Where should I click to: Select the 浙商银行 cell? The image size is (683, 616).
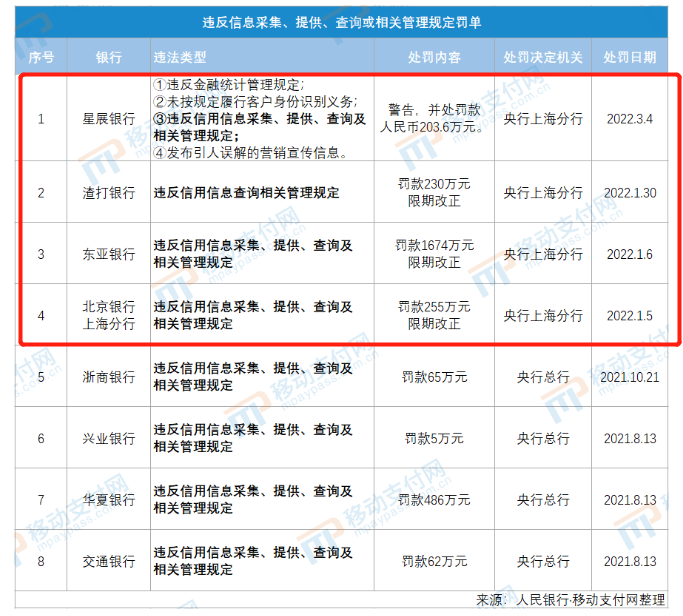click(108, 377)
